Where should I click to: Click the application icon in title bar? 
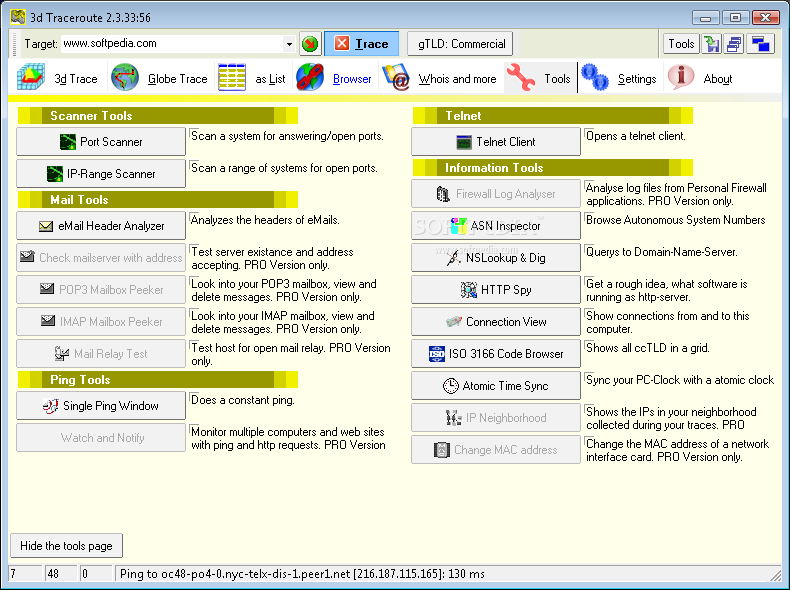pos(18,17)
